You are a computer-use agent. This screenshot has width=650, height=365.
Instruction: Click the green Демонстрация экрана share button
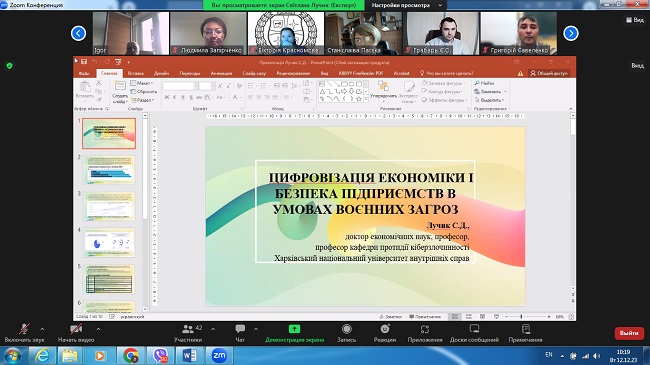(294, 333)
